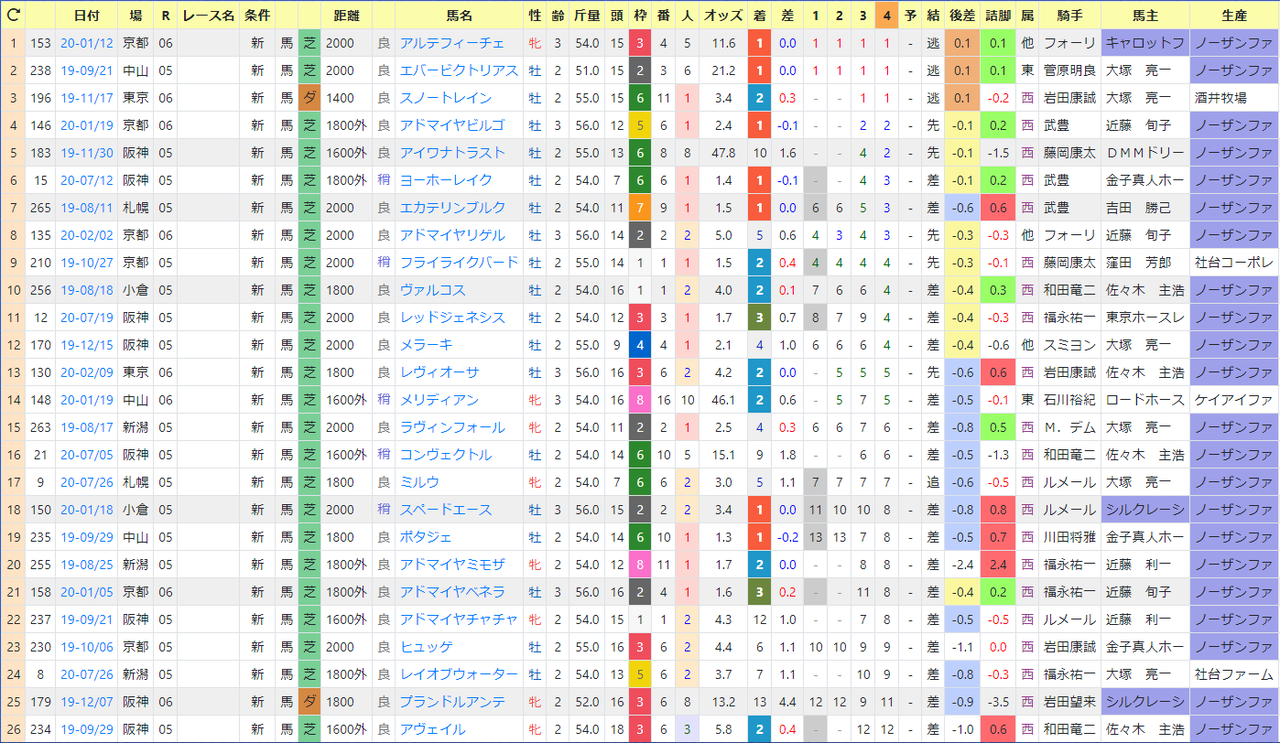Open race date link 19-11/30
This screenshot has height=743, width=1280.
coord(86,153)
